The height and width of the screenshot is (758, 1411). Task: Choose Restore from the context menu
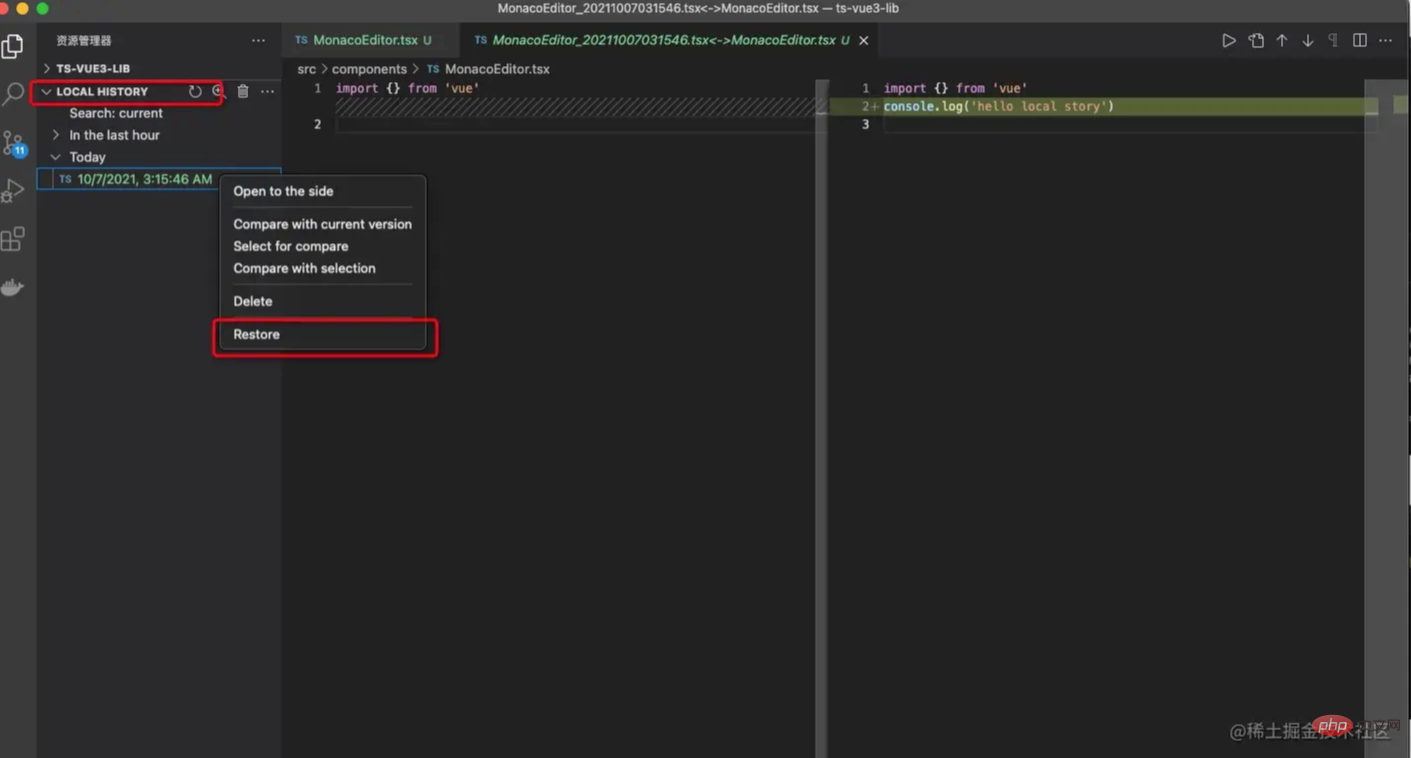tap(257, 335)
